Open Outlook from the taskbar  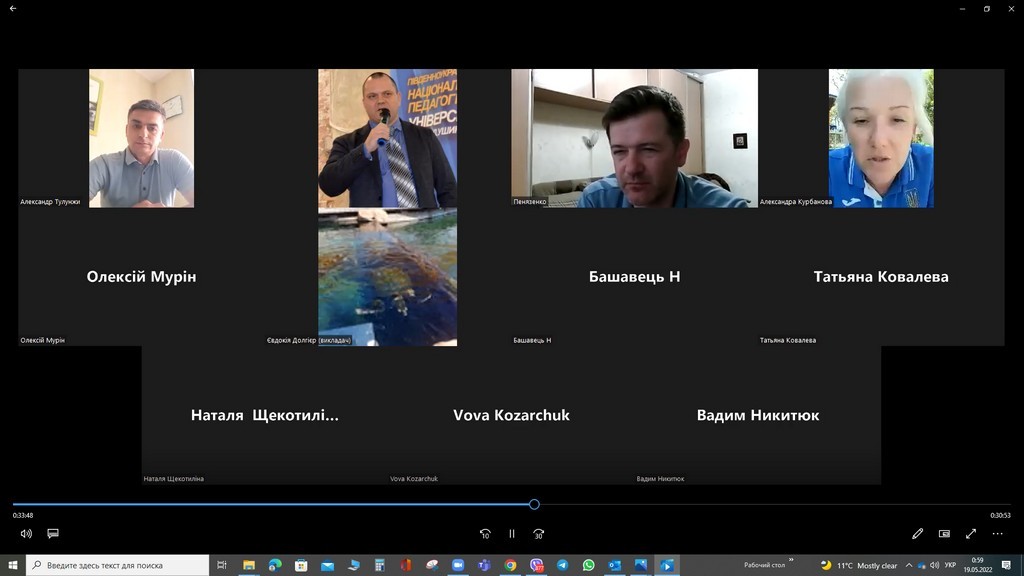click(615, 565)
